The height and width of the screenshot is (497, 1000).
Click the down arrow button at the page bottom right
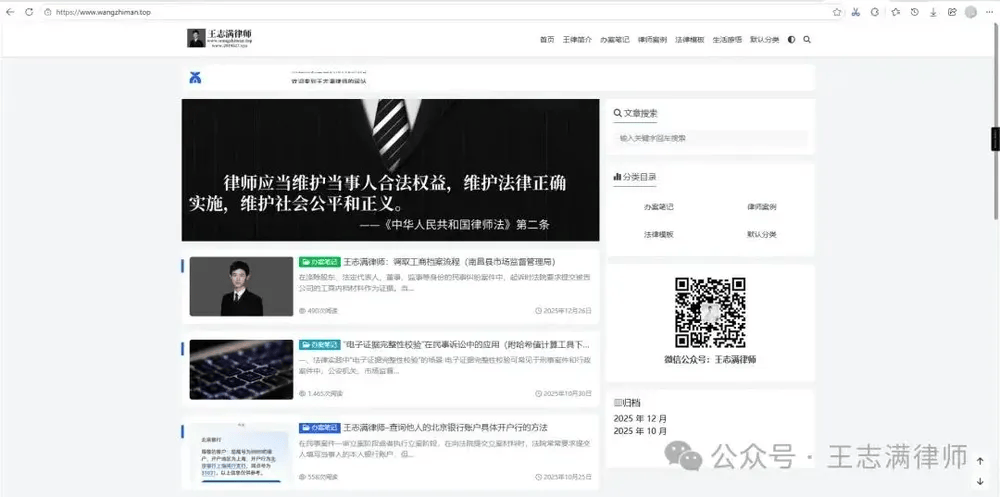click(x=980, y=481)
